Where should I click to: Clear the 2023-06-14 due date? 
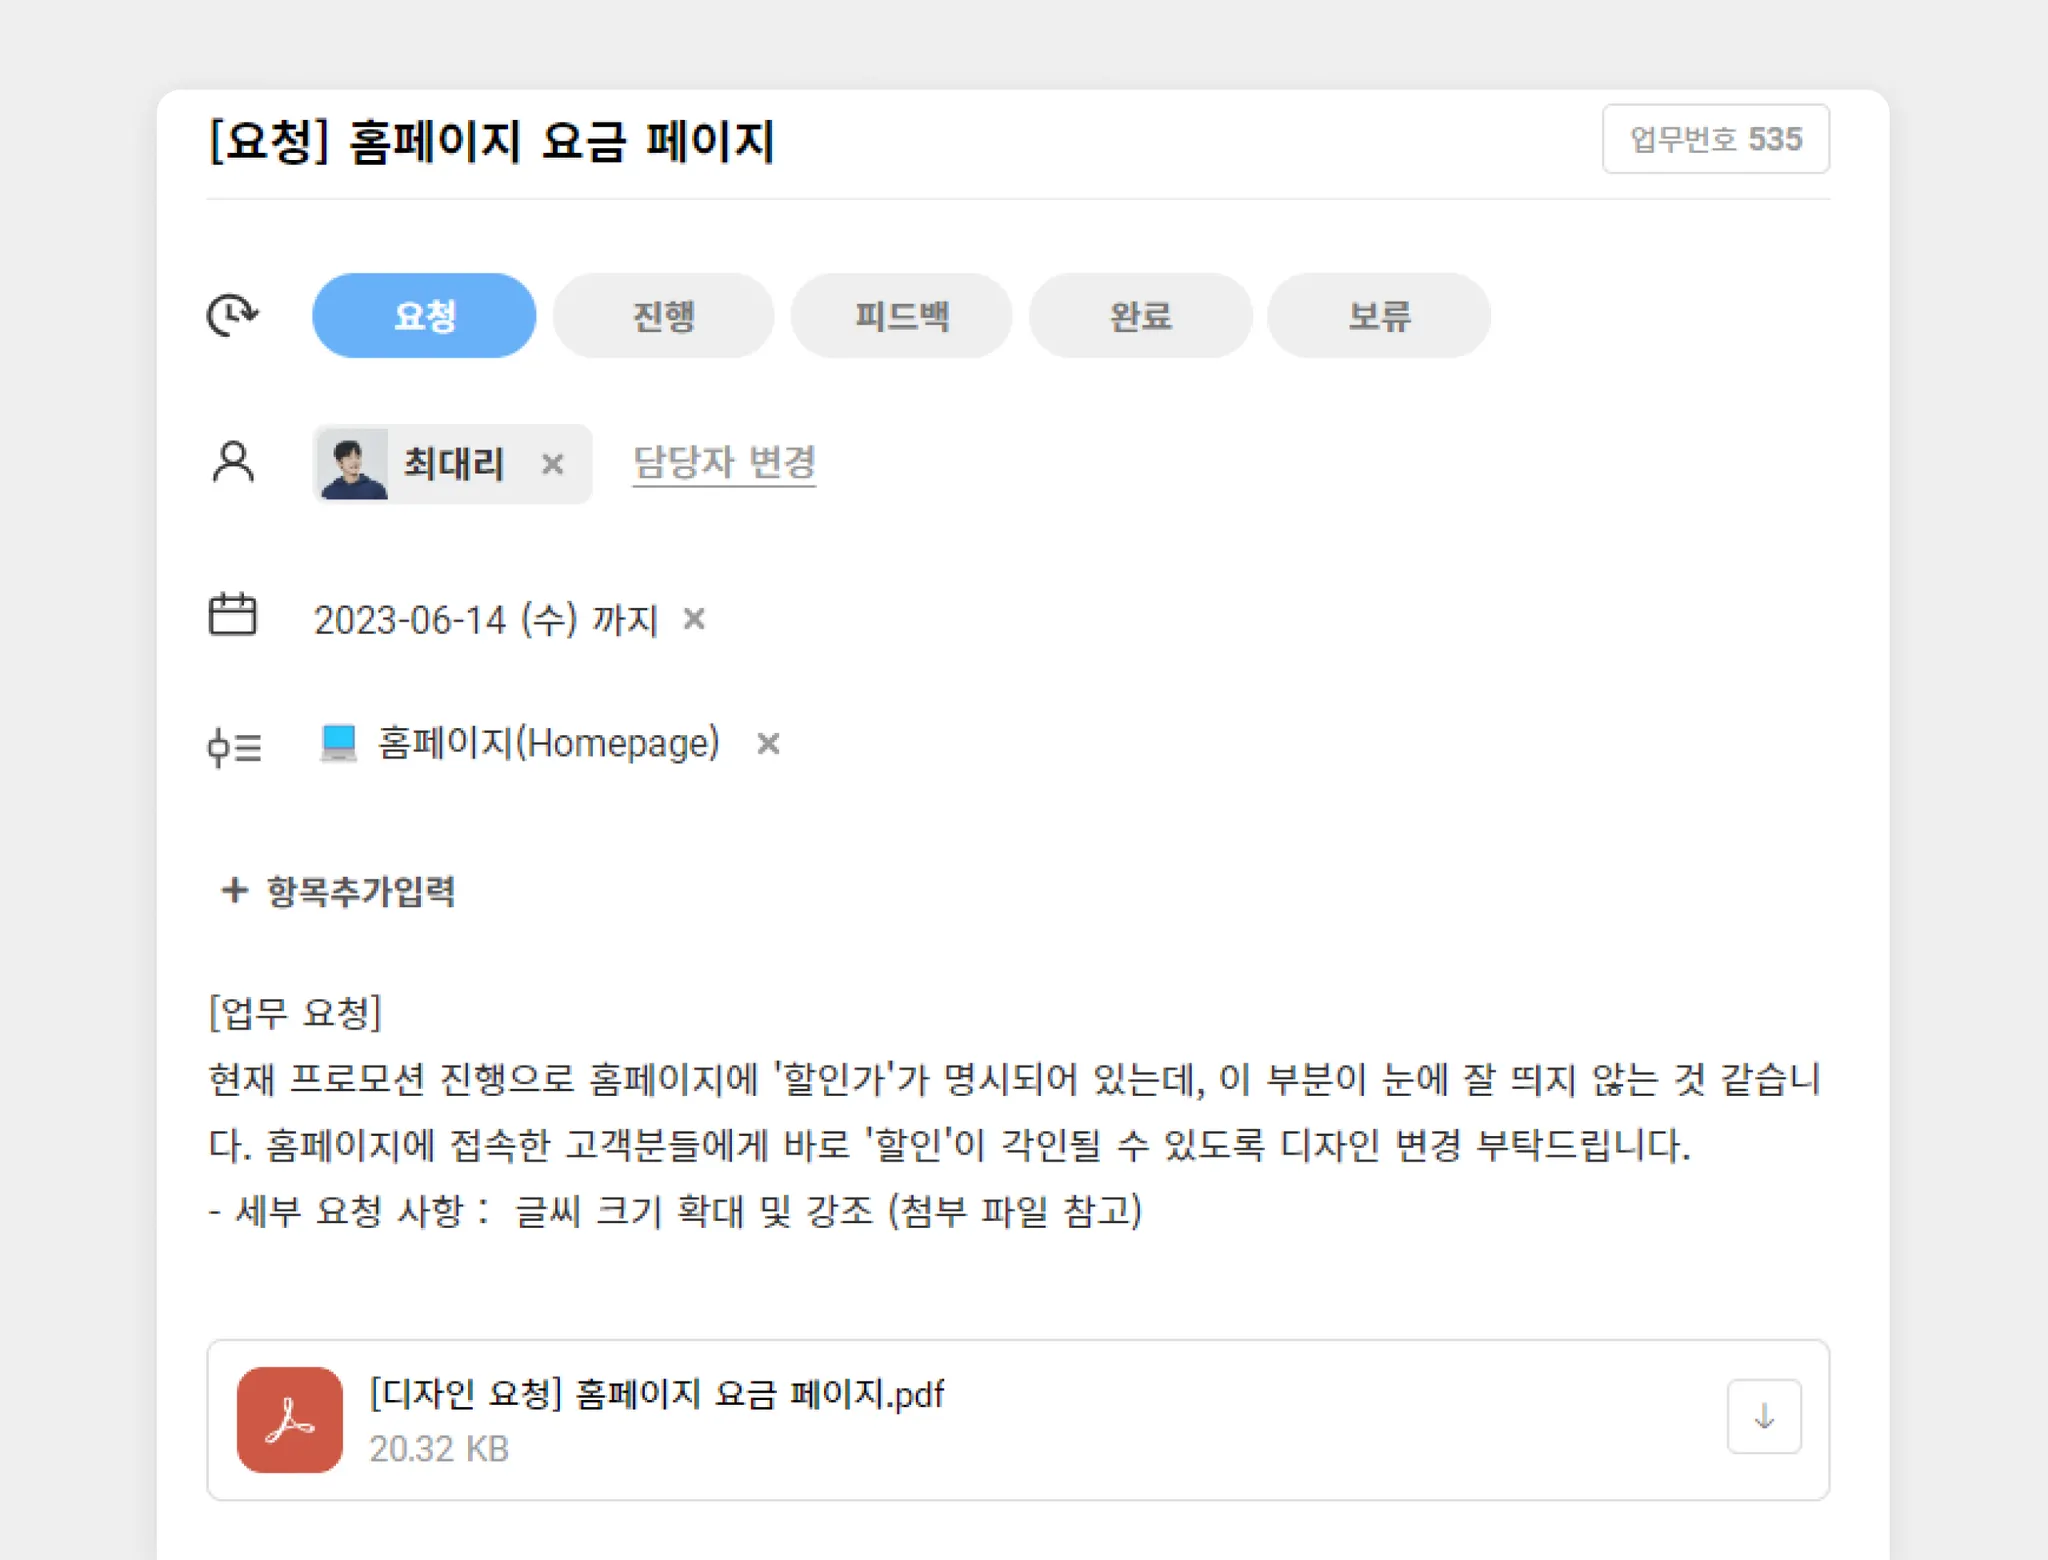(x=694, y=619)
